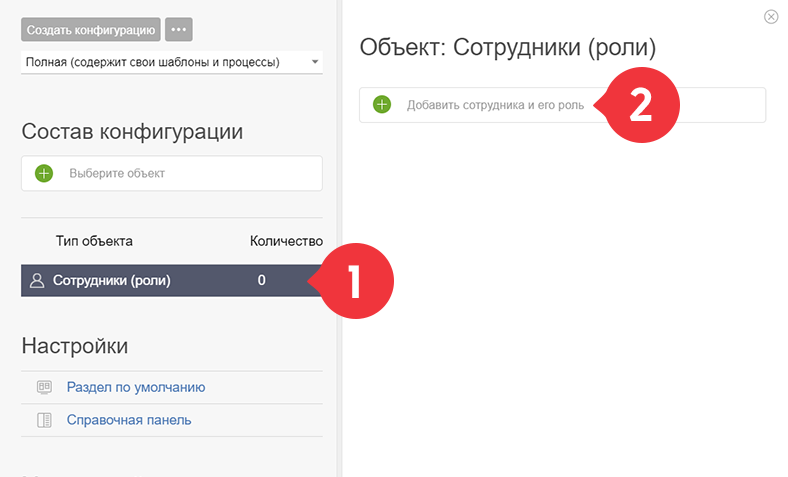Click the Раздел по умолчанию section icon

coord(44,388)
